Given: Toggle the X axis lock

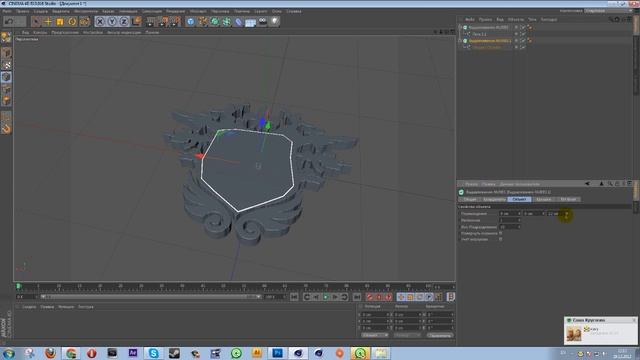Looking at the screenshot, I should [x=100, y=21].
